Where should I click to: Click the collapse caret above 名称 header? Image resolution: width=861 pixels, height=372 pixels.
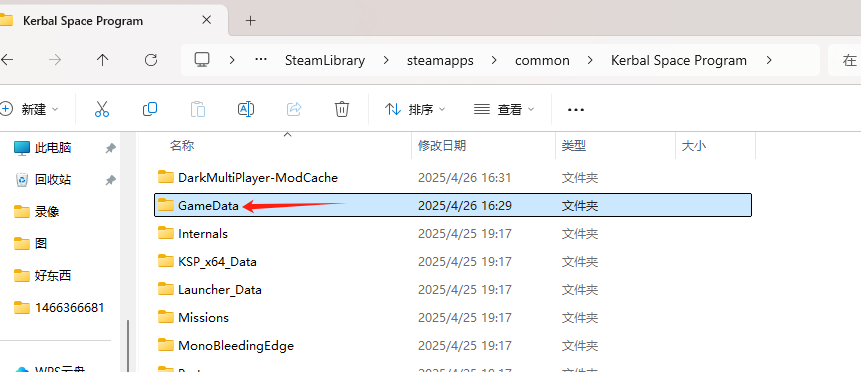click(287, 135)
